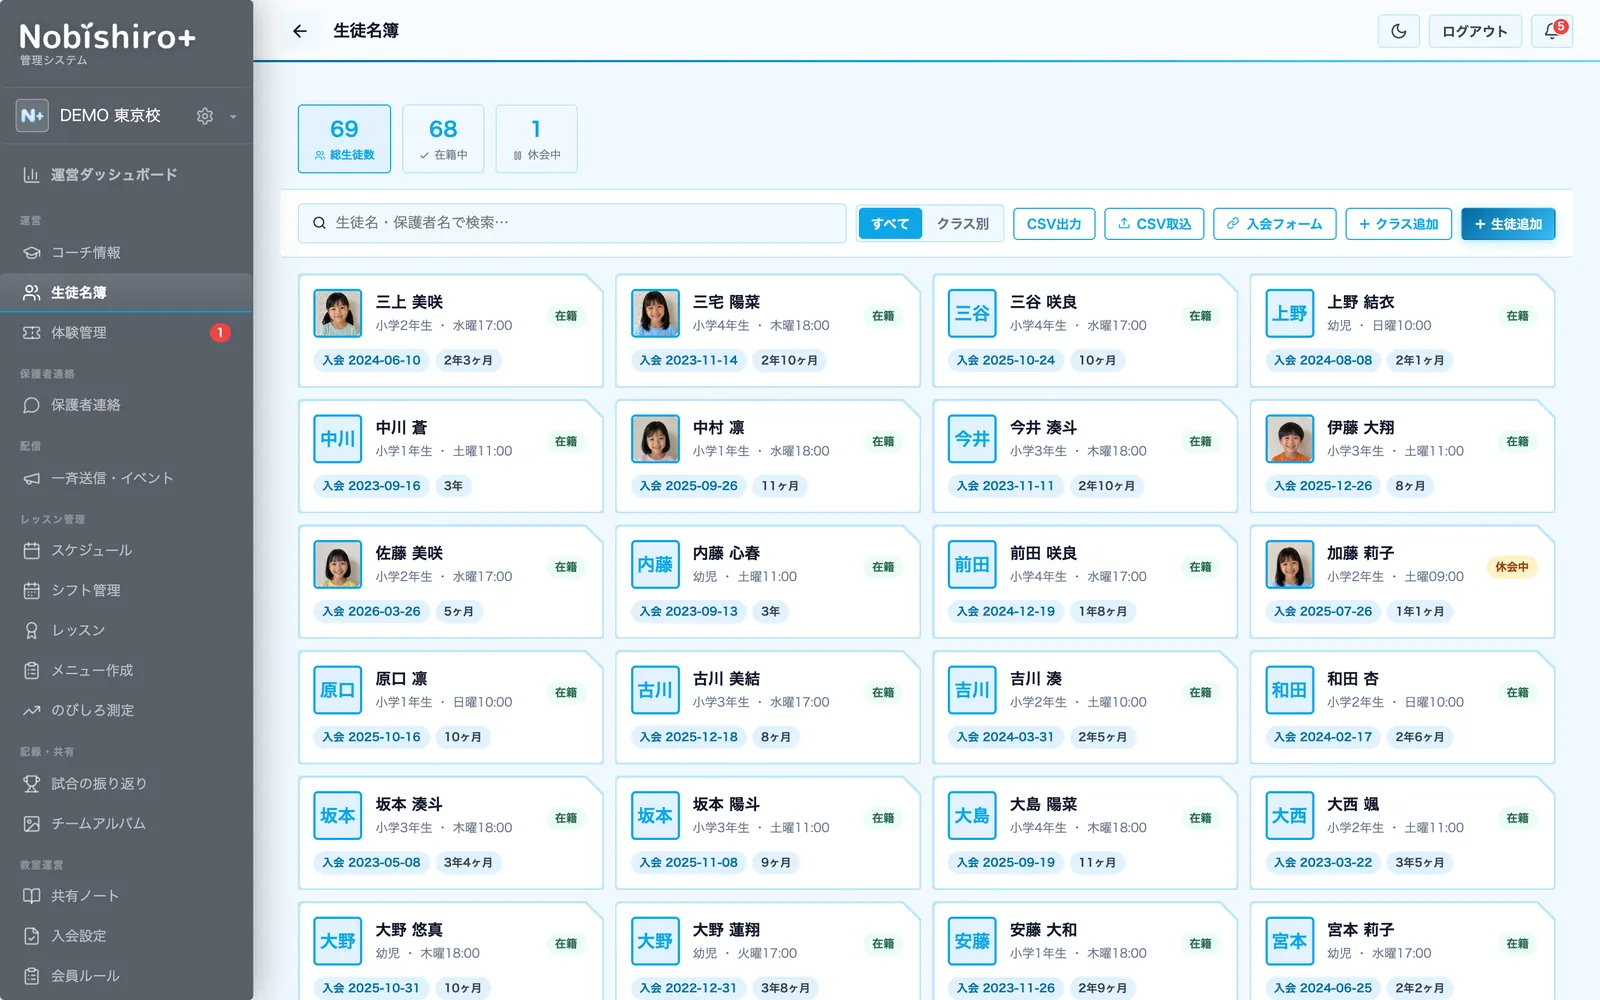This screenshot has height=1000, width=1600.
Task: Filter by 休会中 1 card
Action: tap(536, 139)
